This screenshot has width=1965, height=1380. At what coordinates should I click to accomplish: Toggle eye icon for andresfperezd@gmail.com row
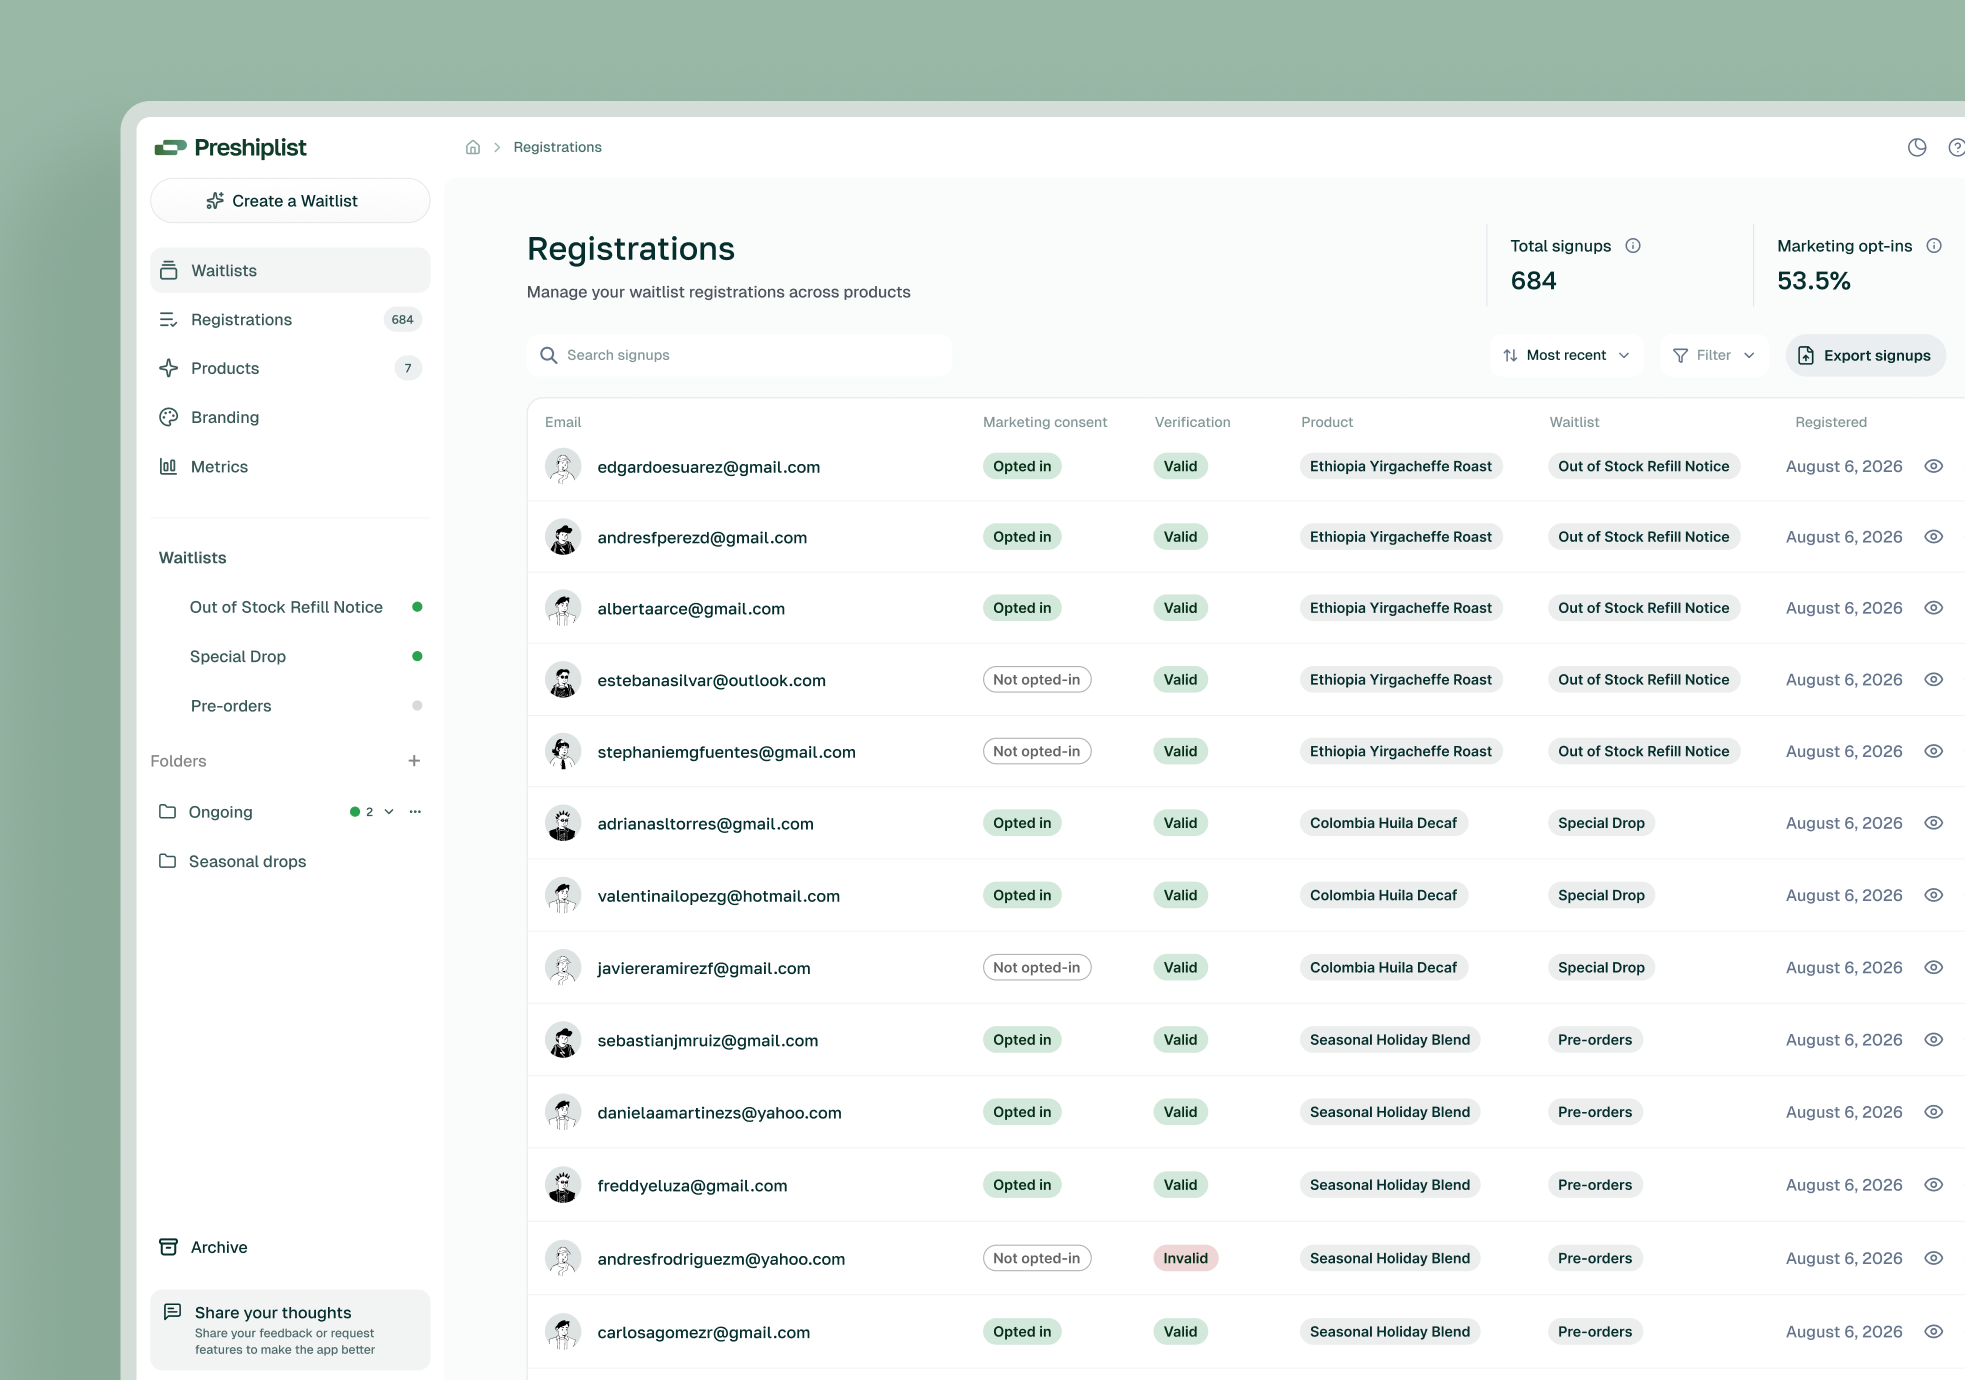1934,537
